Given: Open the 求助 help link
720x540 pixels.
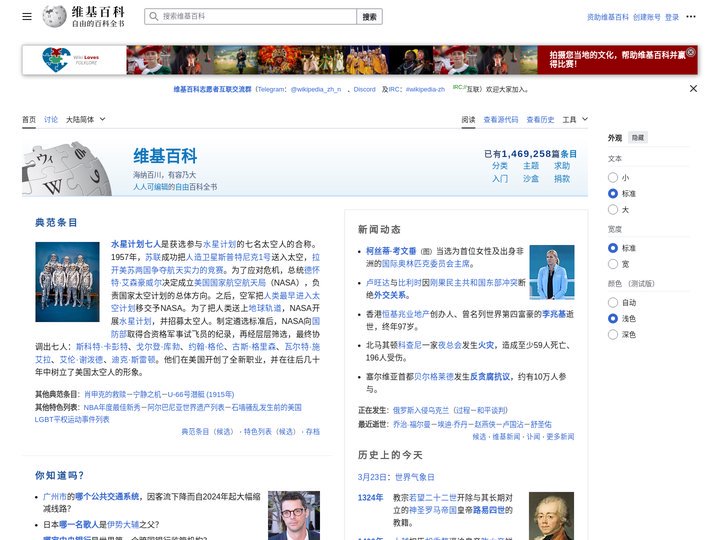Looking at the screenshot, I should coord(562,166).
